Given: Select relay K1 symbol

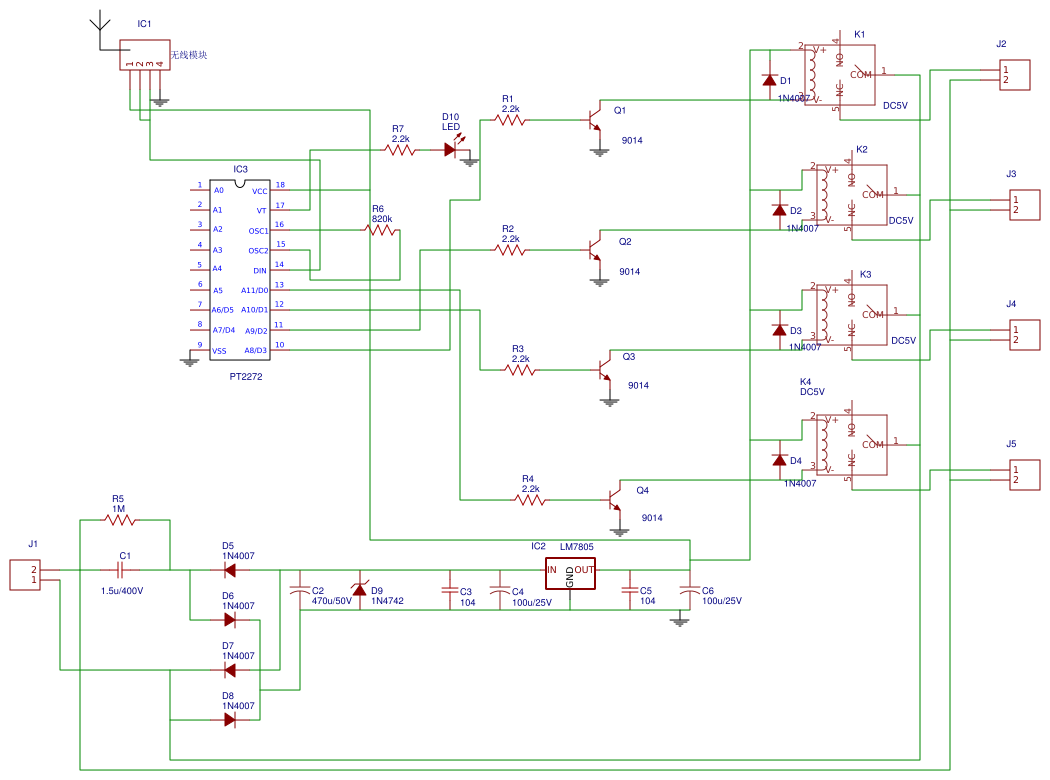Looking at the screenshot, I should (840, 75).
